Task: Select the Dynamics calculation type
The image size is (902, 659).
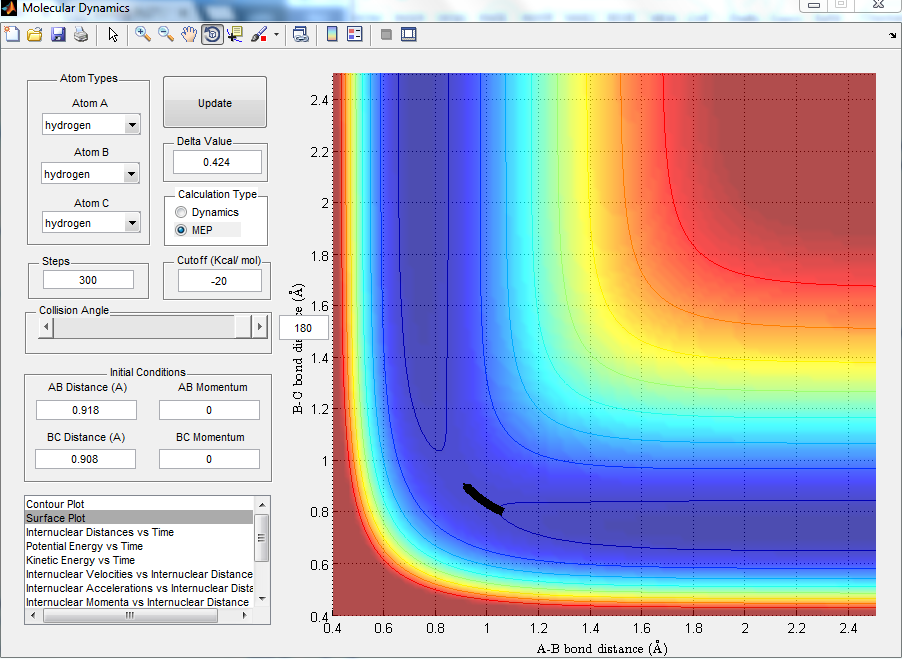Action: click(x=181, y=212)
